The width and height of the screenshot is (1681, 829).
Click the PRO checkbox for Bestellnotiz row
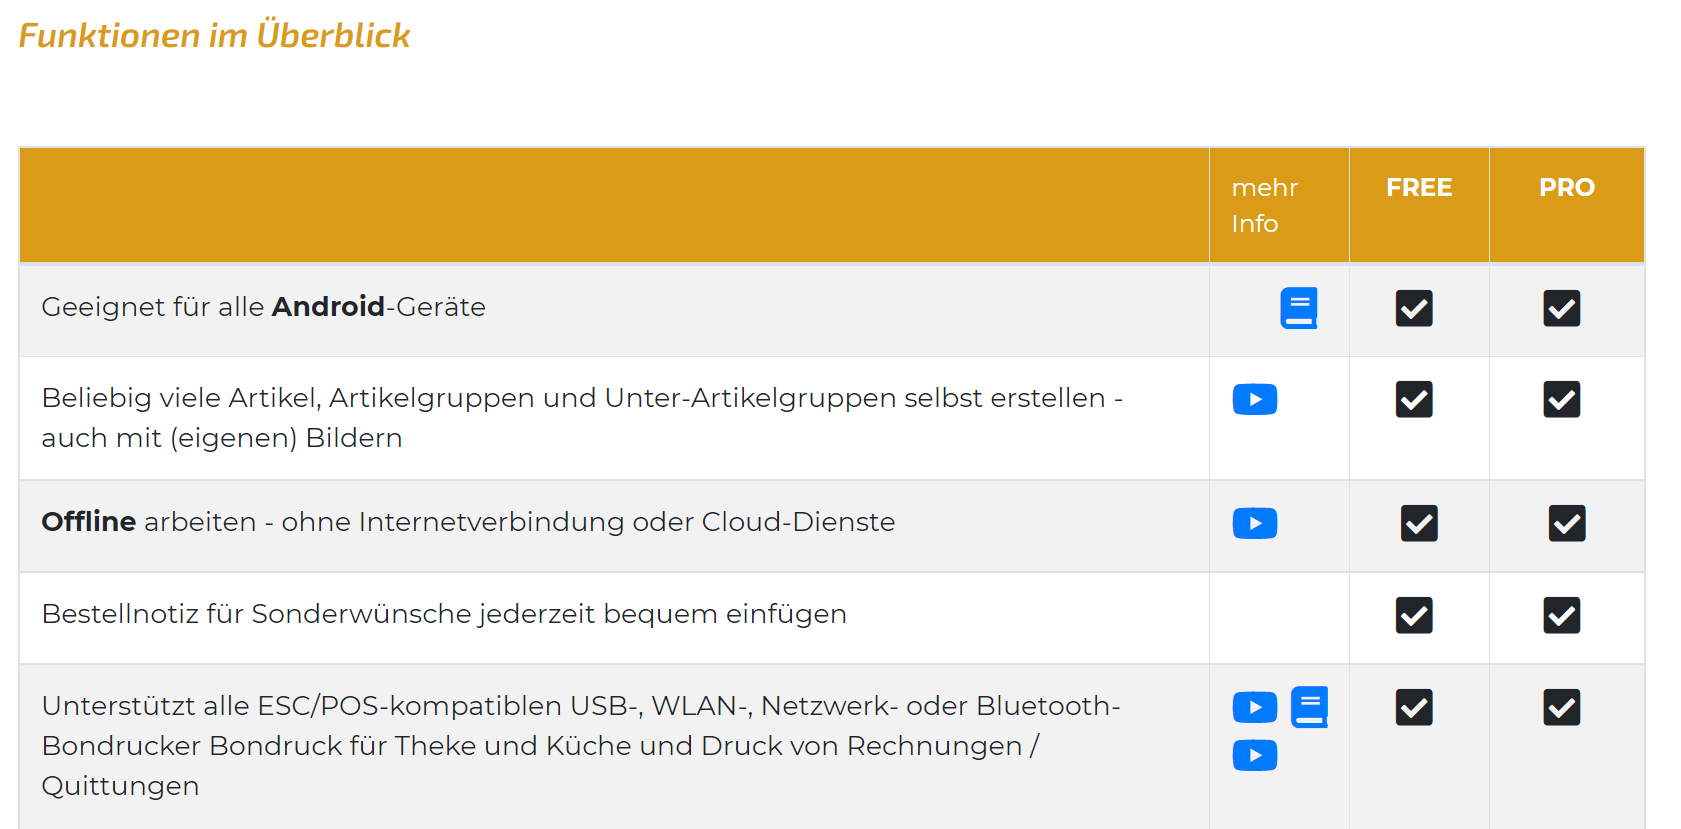point(1561,615)
